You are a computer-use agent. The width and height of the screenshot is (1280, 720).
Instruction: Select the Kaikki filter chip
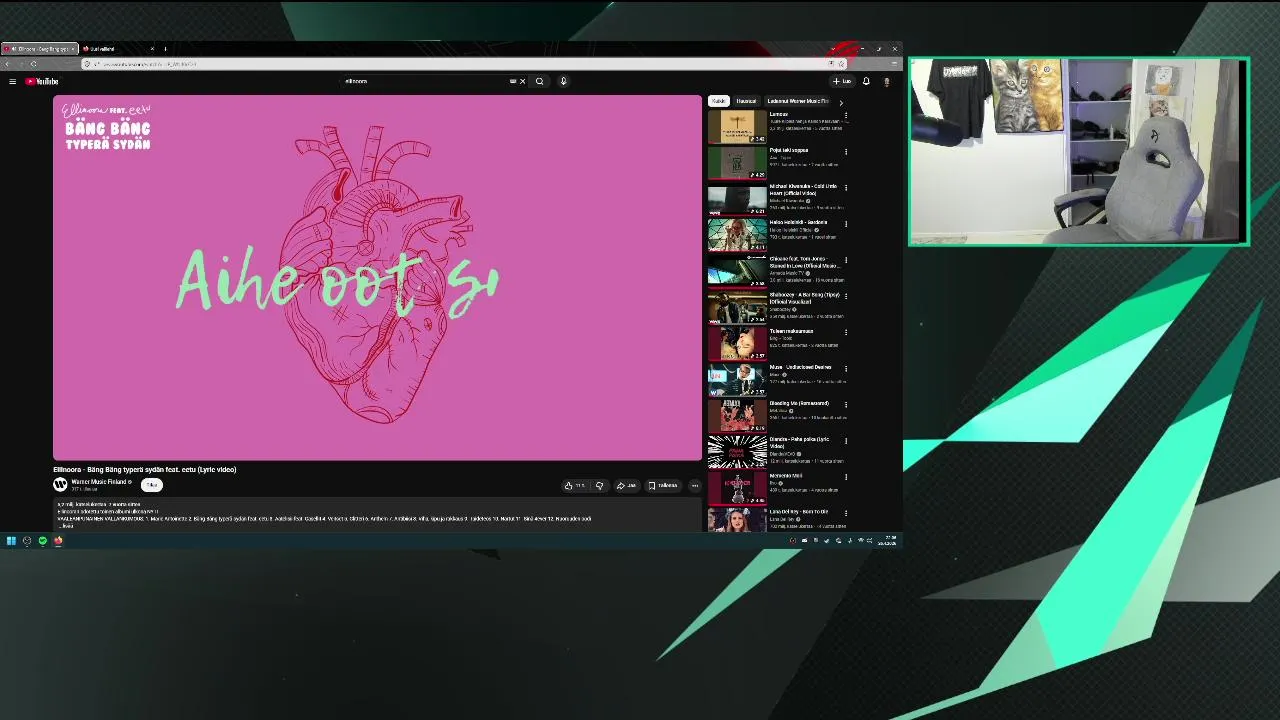(x=718, y=101)
